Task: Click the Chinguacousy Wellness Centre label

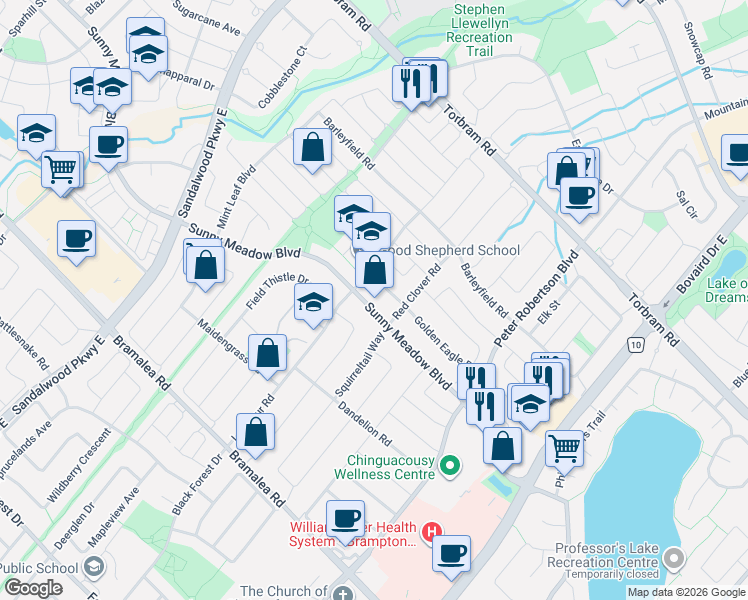Action: click(x=384, y=467)
